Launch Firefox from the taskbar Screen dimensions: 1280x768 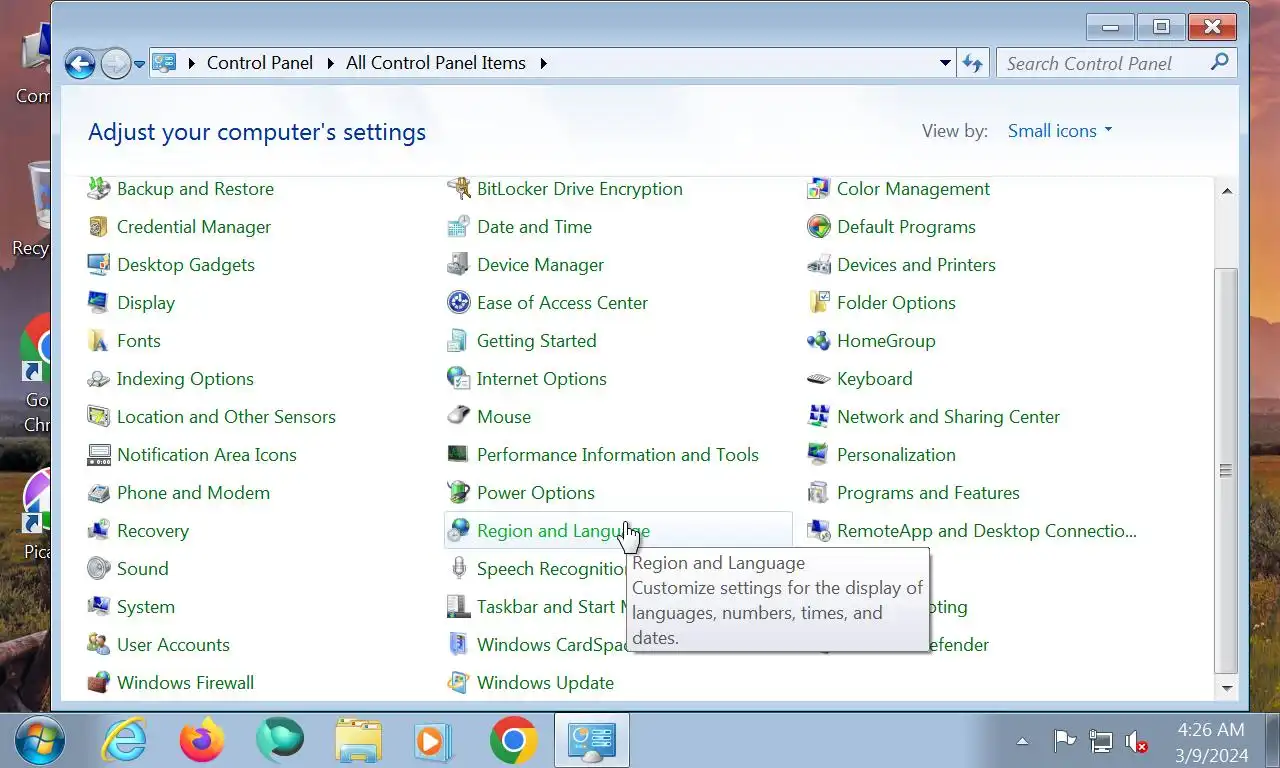(x=202, y=741)
